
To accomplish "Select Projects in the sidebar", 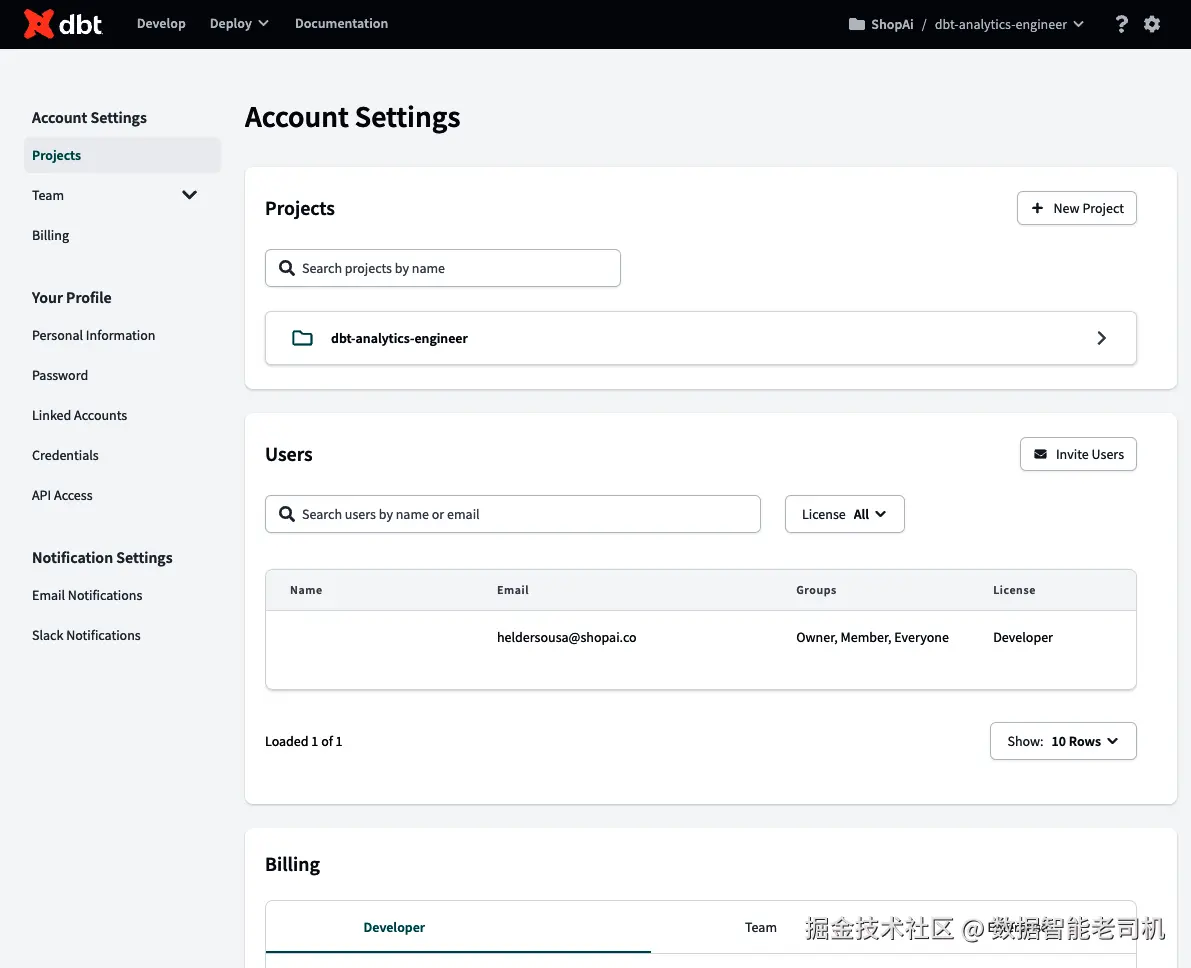I will click(x=122, y=155).
